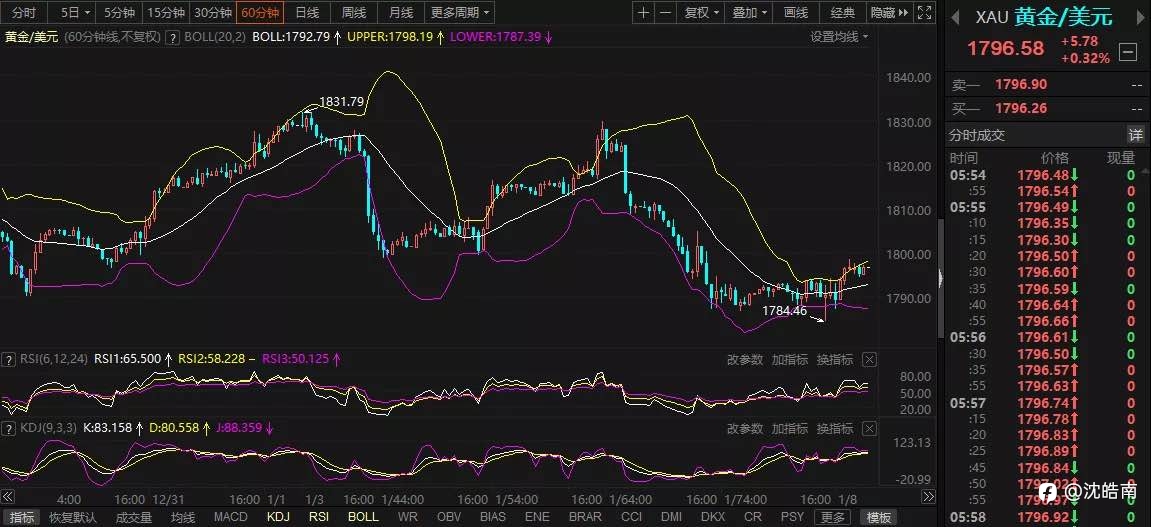Switch to 周线 weekly chart
This screenshot has width=1151, height=527.
[354, 12]
